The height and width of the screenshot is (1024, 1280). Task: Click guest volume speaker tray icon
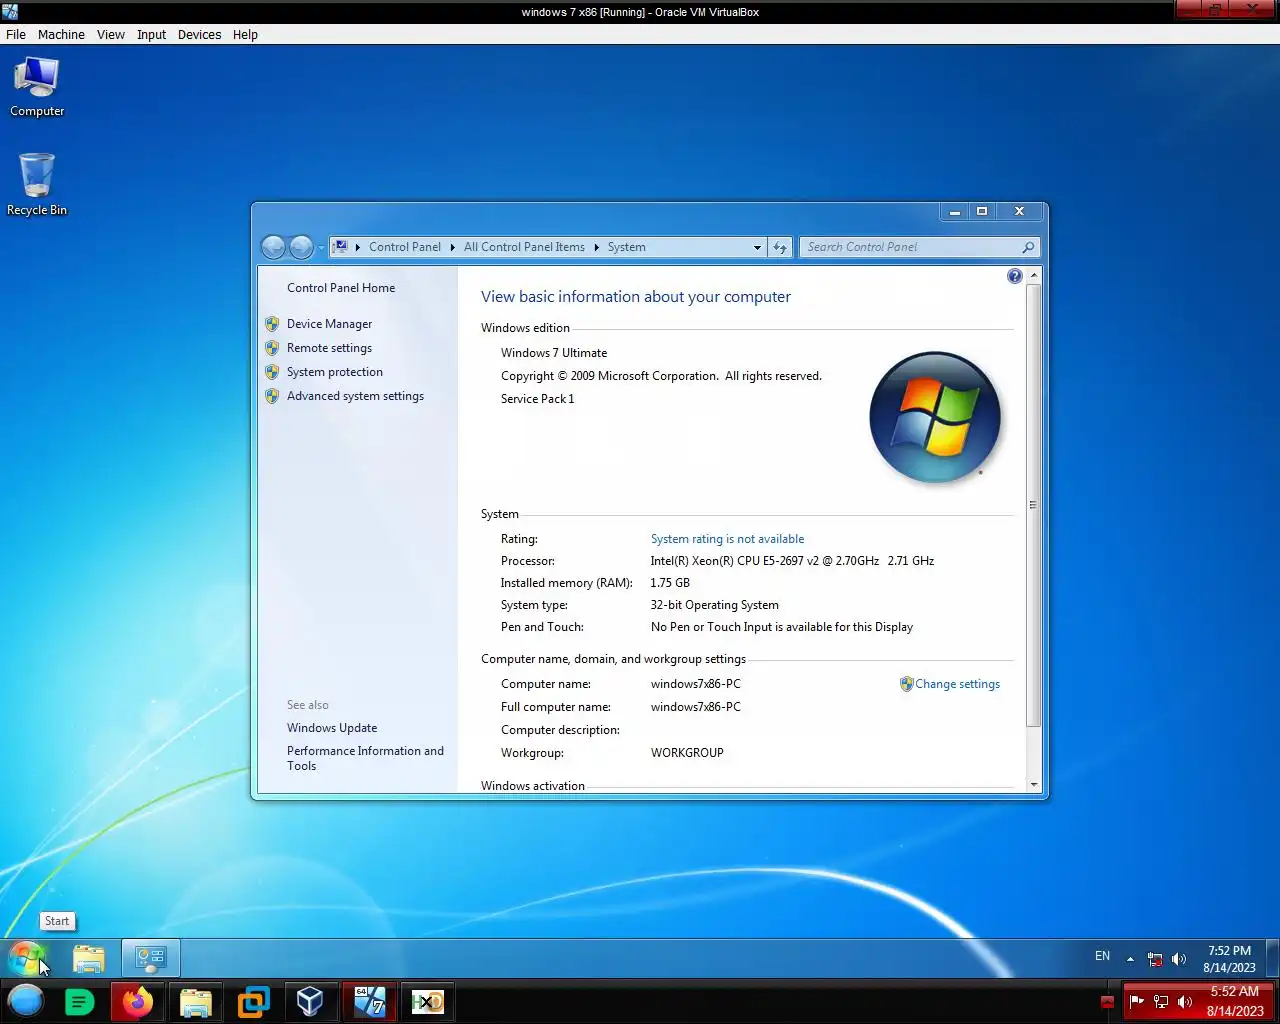[1179, 959]
